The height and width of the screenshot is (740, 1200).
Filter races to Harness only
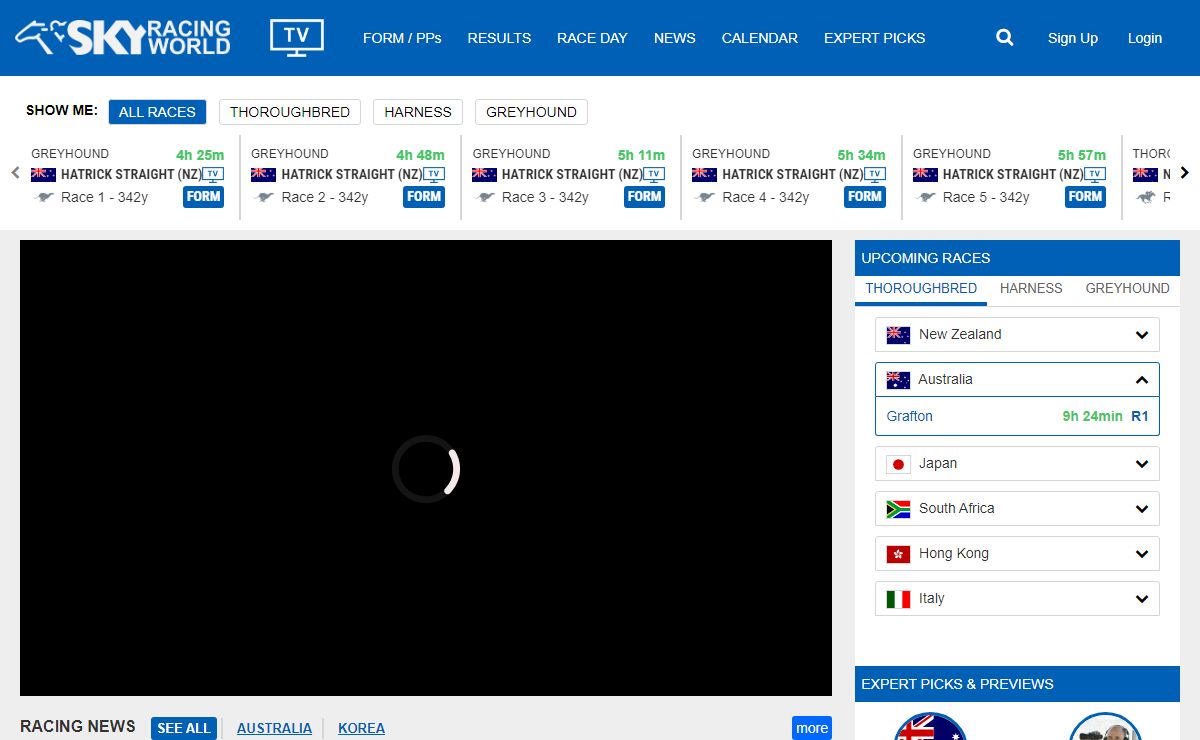tap(418, 112)
